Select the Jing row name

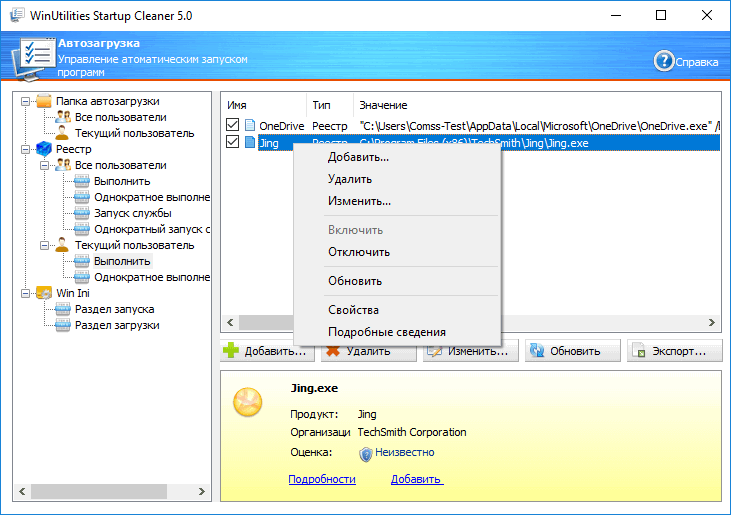[269, 143]
